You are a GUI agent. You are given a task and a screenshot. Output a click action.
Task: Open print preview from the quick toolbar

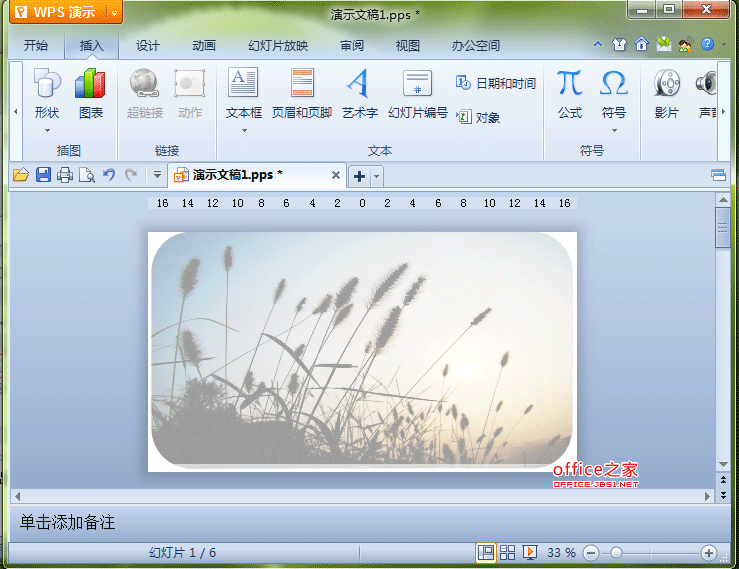(x=87, y=175)
